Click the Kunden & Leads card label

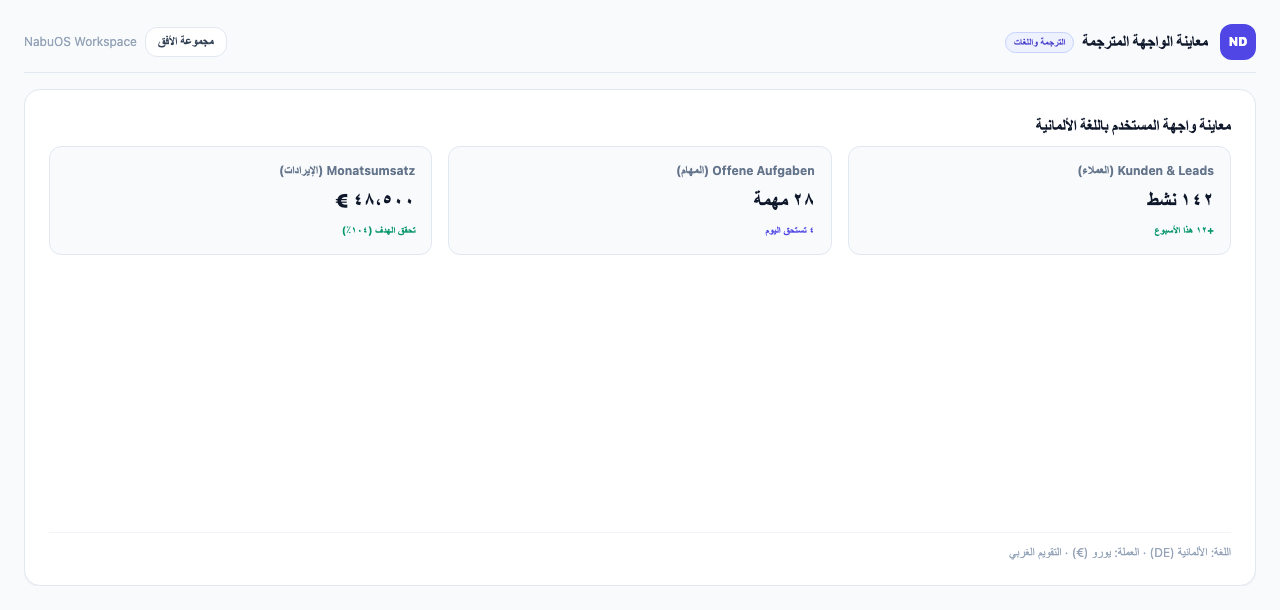1146,171
